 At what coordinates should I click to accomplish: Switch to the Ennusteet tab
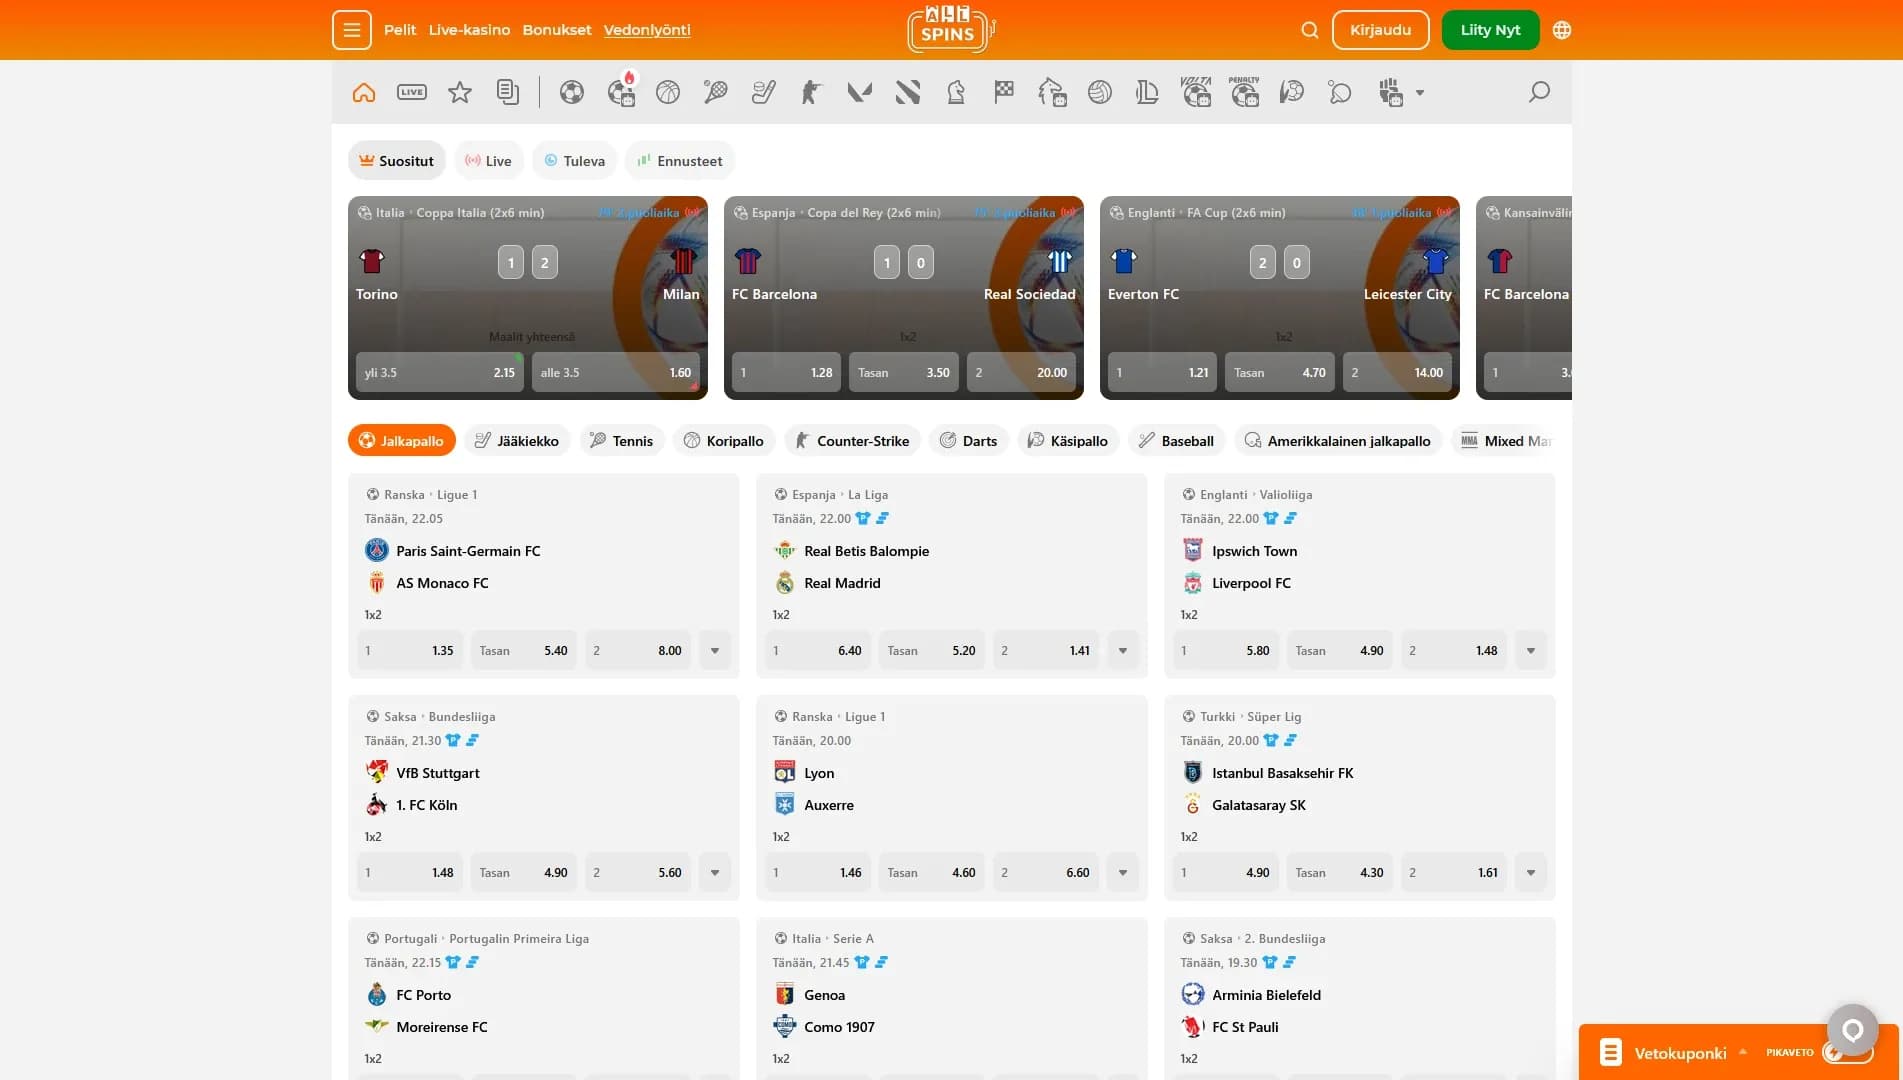tap(680, 161)
